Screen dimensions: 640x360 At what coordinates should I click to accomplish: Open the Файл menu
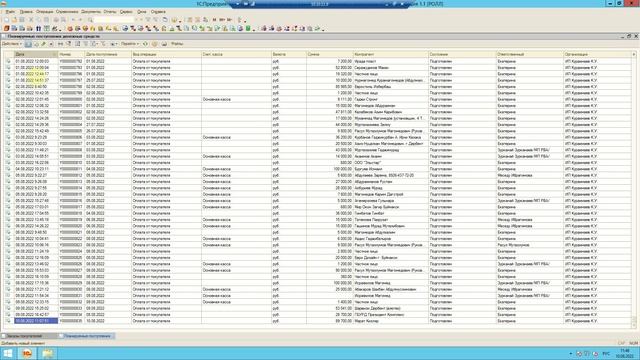click(10, 12)
